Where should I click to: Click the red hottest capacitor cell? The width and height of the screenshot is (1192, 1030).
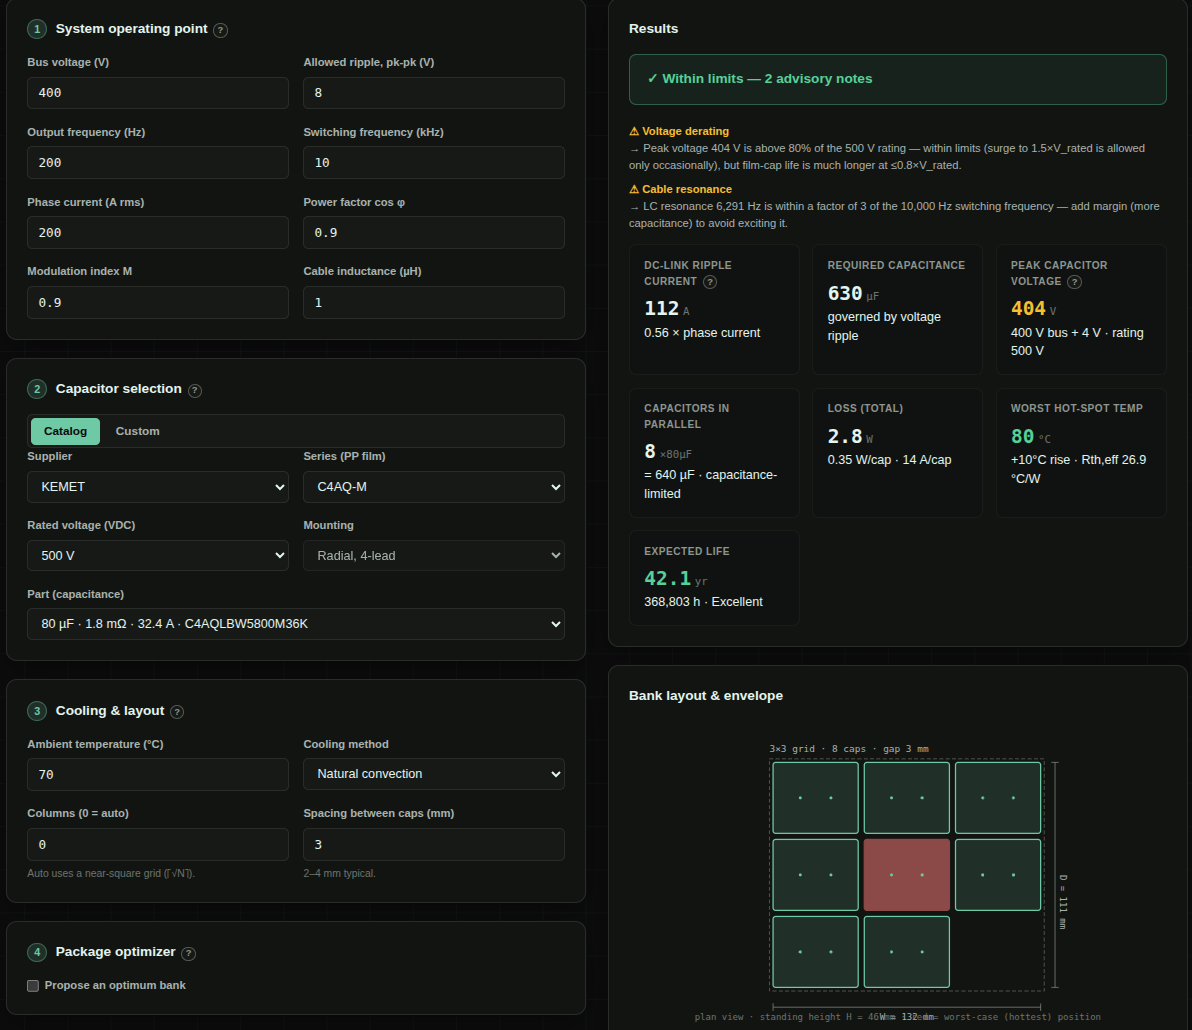[x=907, y=875]
